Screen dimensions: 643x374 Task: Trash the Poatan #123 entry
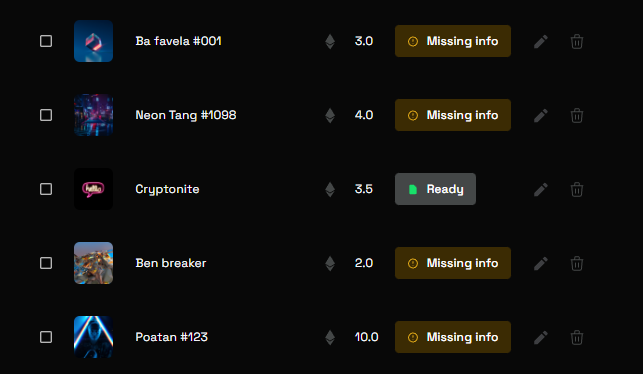point(577,337)
